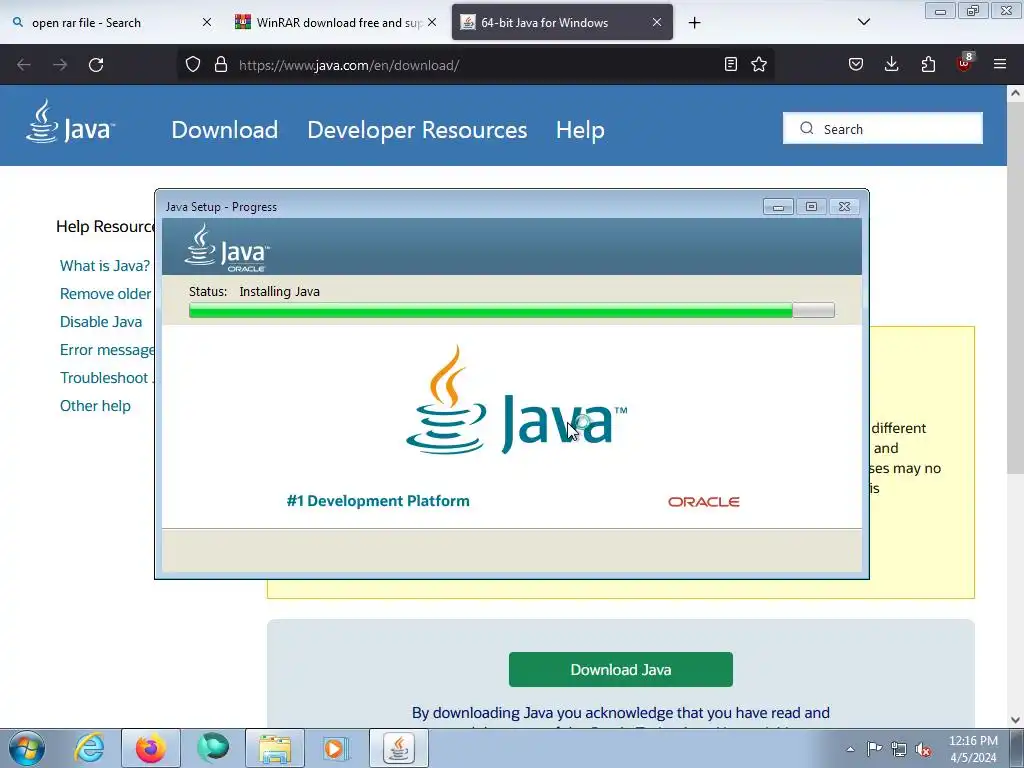Image resolution: width=1024 pixels, height=768 pixels.
Task: Open the tracking protection shield icon
Action: tap(193, 65)
